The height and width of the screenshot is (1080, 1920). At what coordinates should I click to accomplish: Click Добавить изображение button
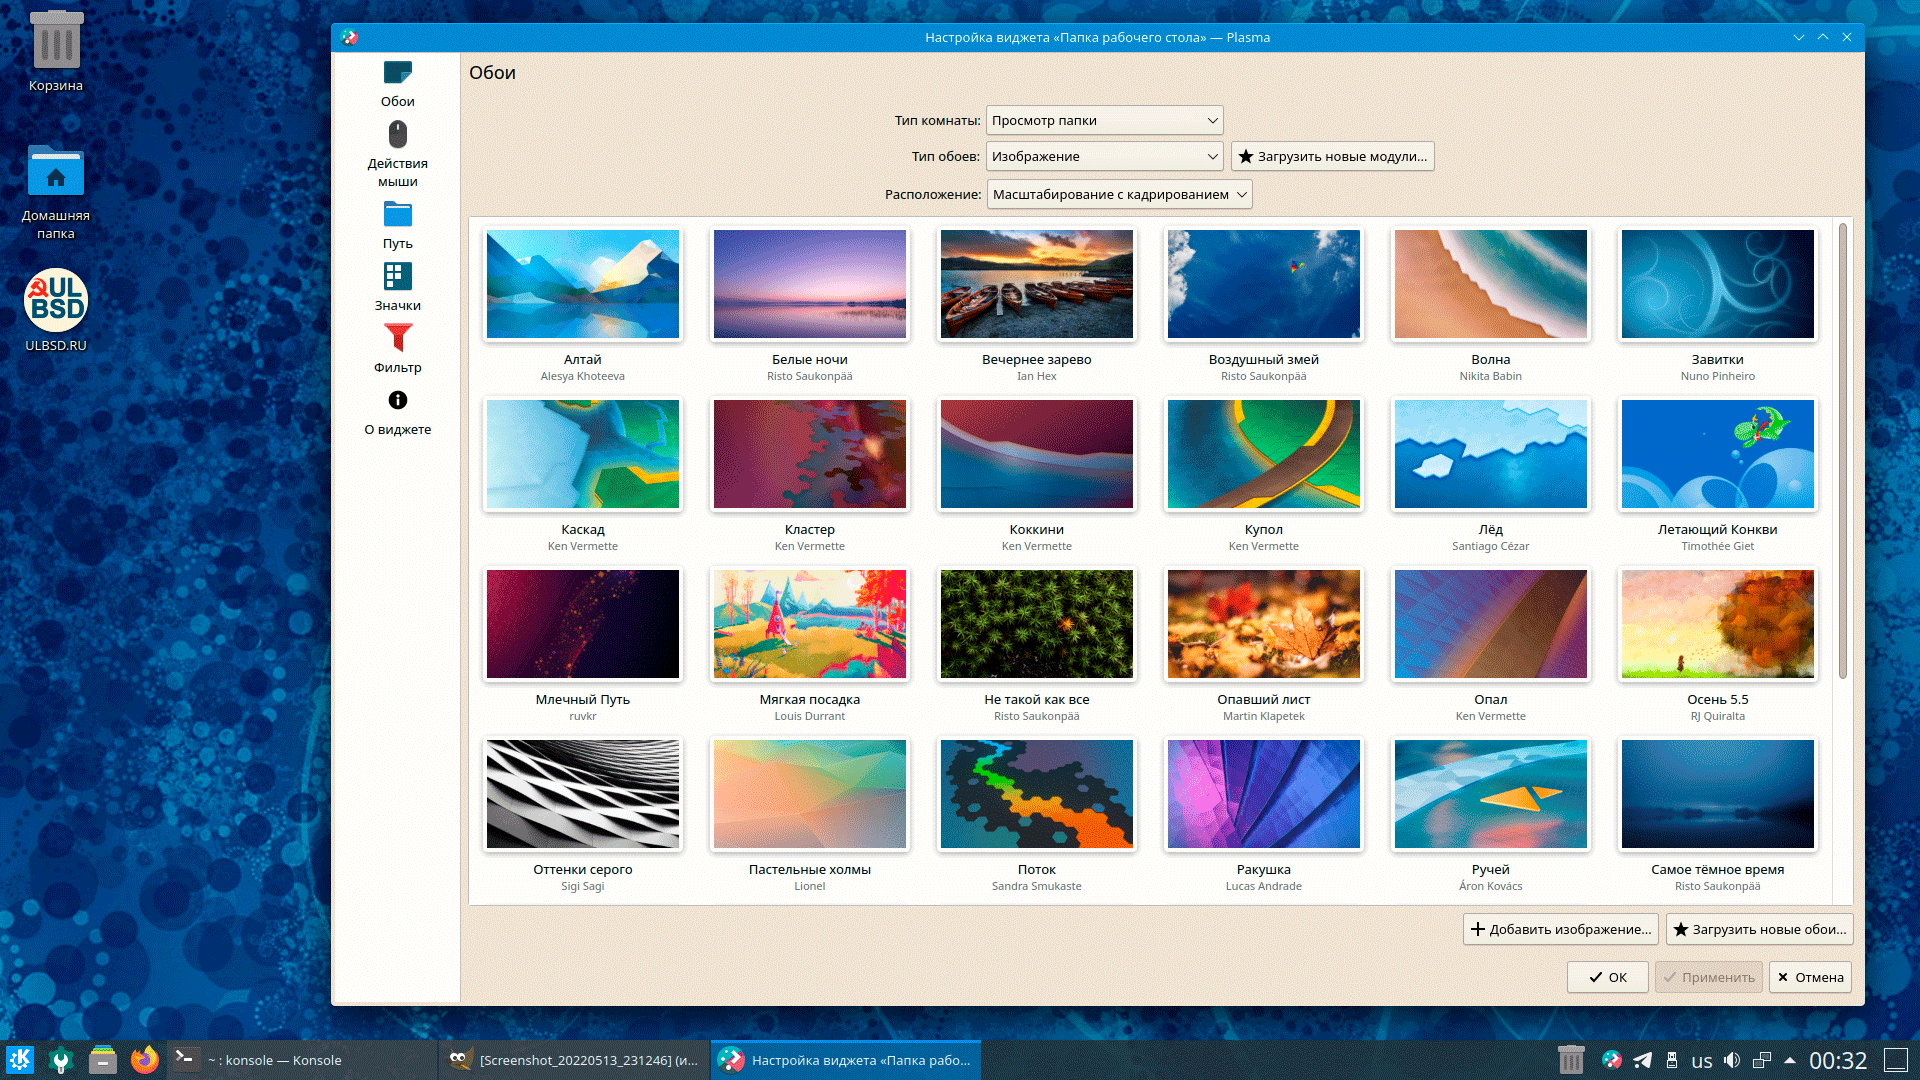1560,929
